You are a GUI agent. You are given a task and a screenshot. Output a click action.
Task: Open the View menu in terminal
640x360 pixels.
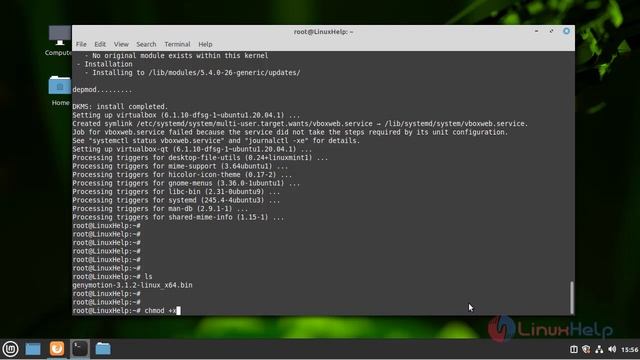click(121, 44)
